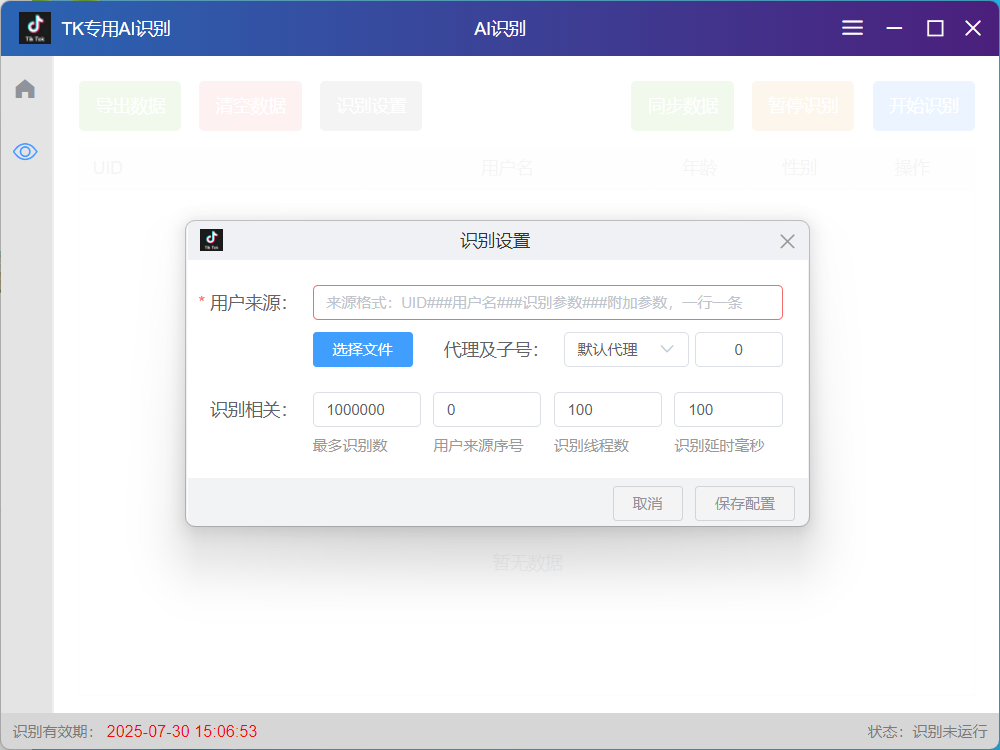Click the 操作 column header
The image size is (1000, 750).
[912, 168]
